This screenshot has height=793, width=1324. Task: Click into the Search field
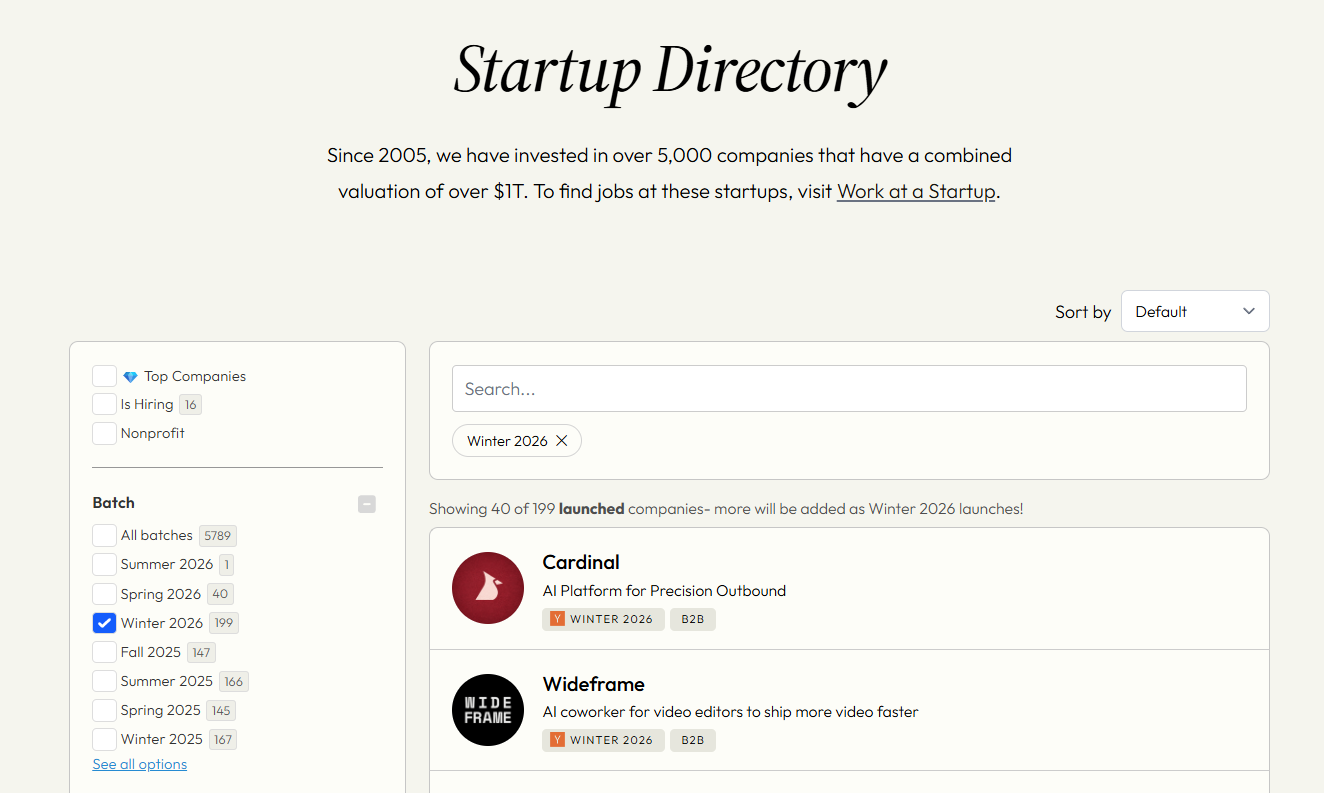pos(849,389)
